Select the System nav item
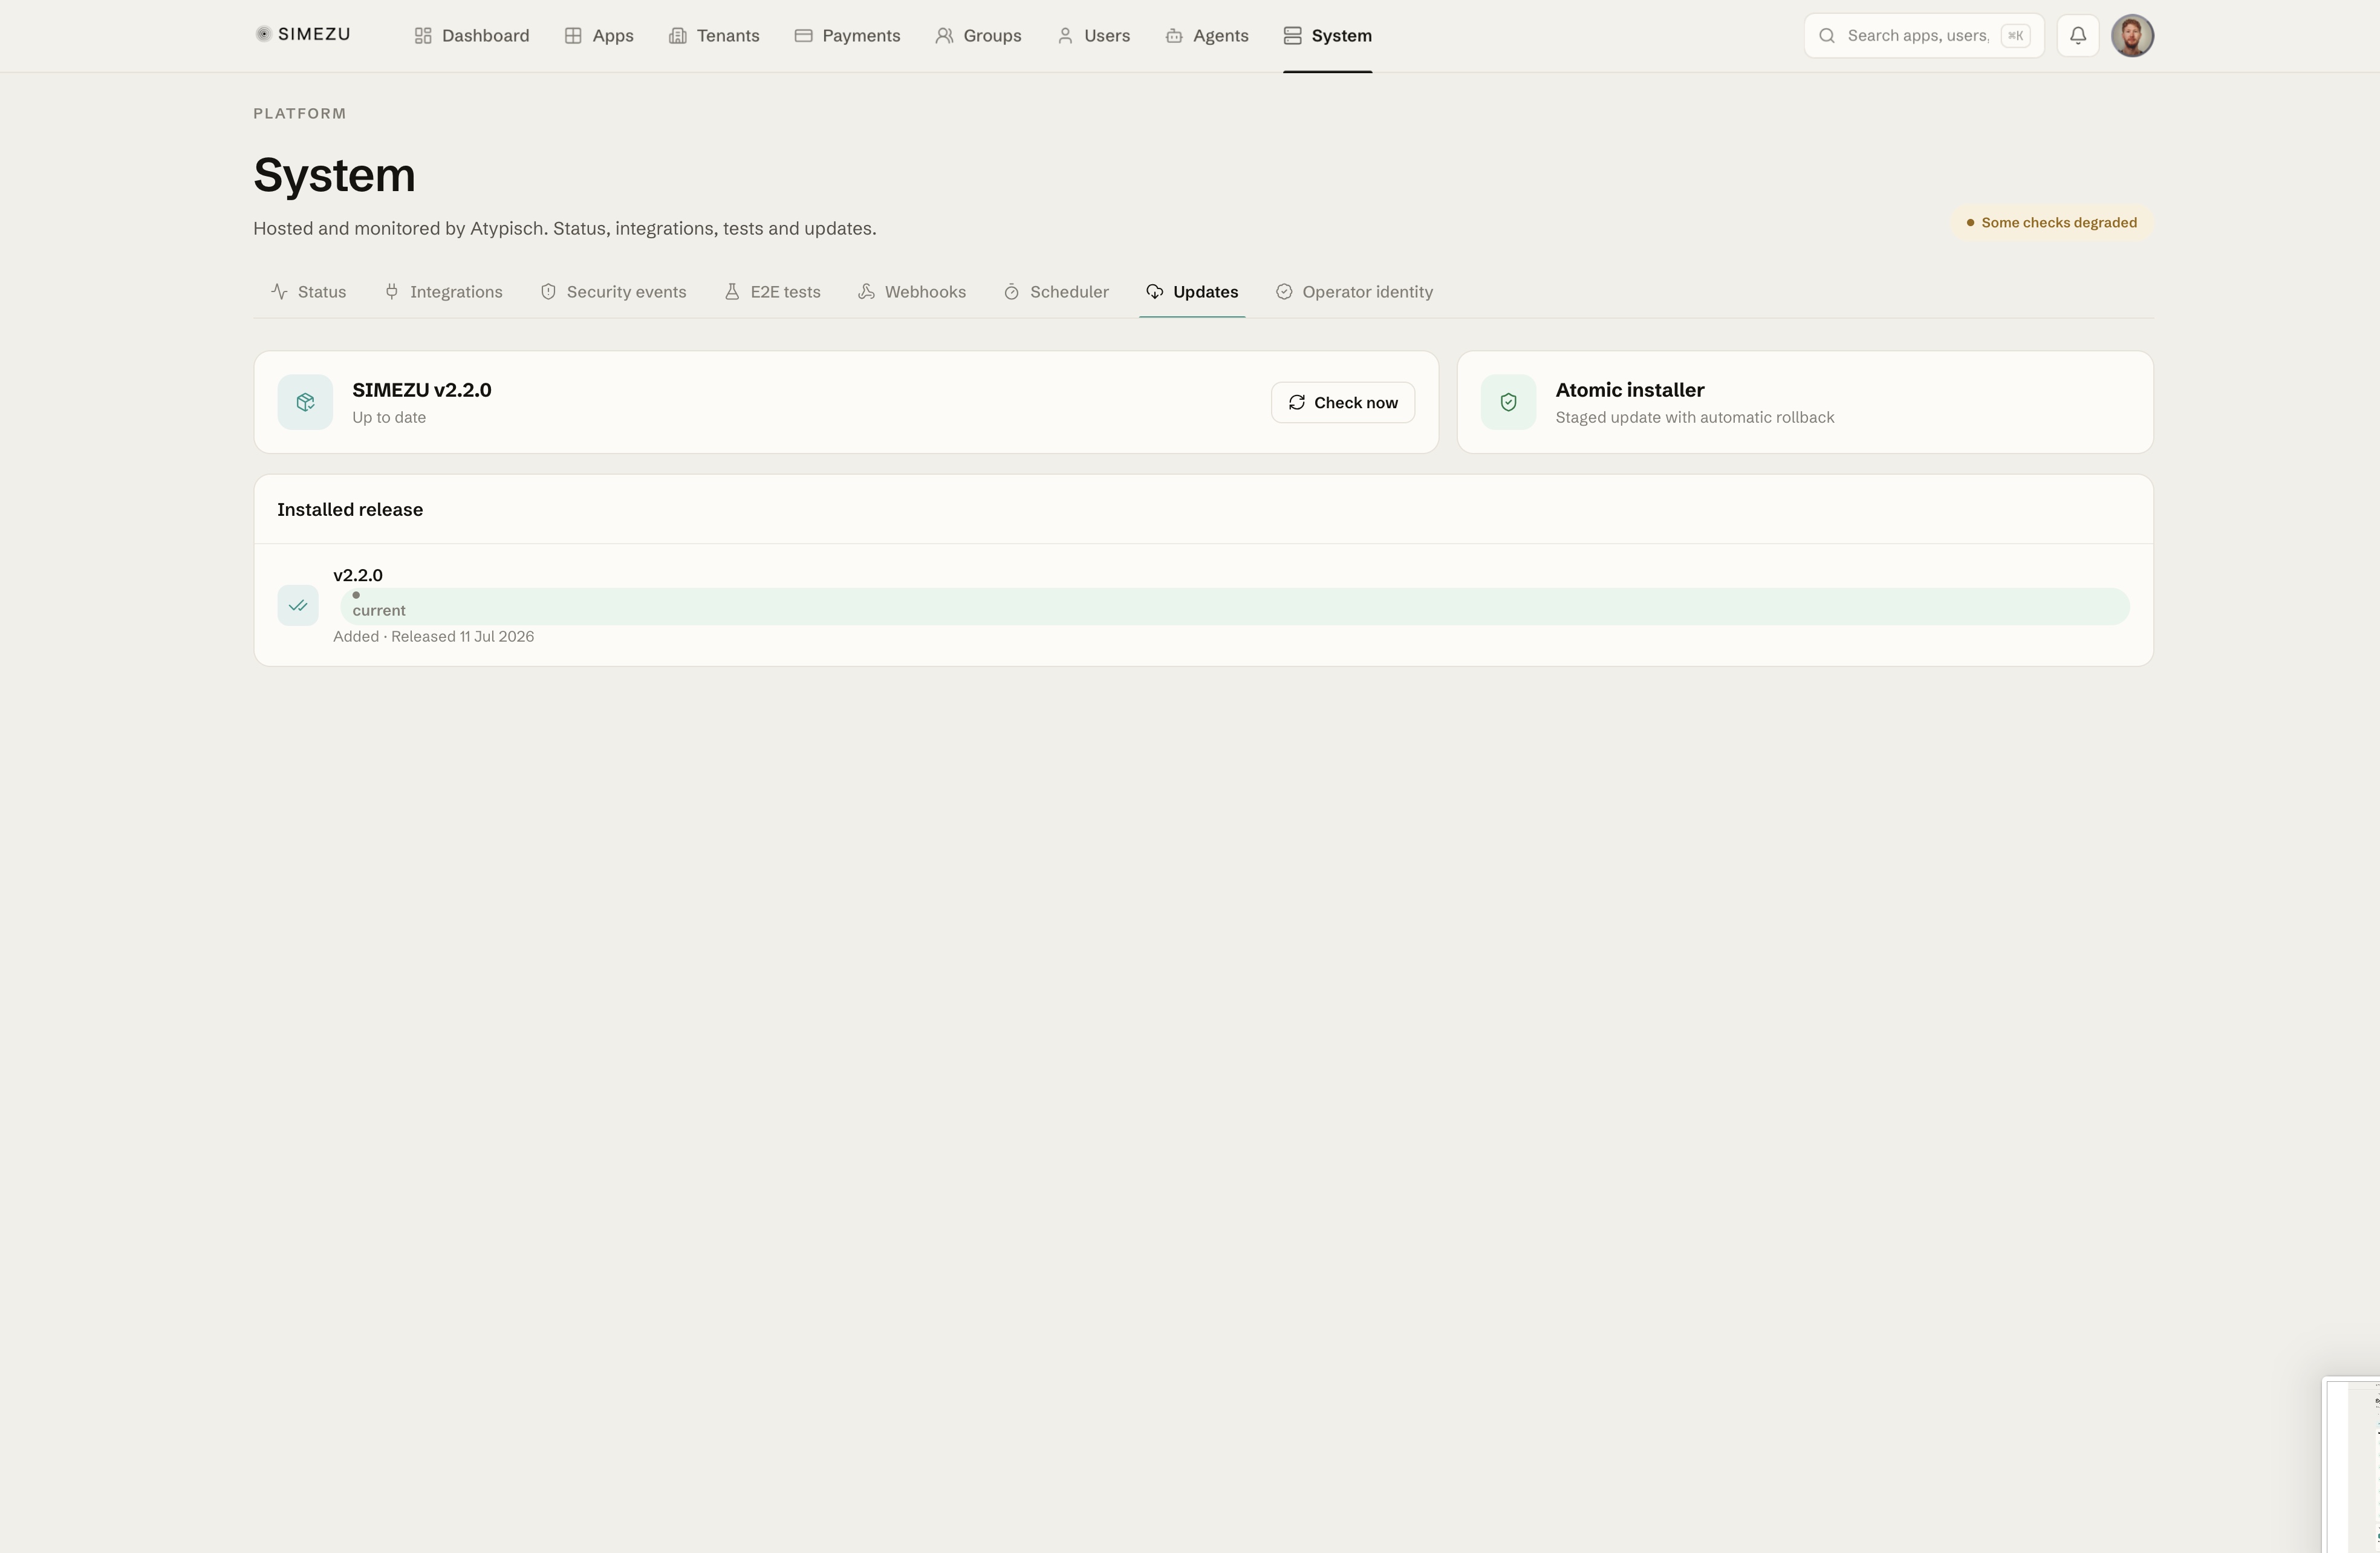 (x=1328, y=36)
